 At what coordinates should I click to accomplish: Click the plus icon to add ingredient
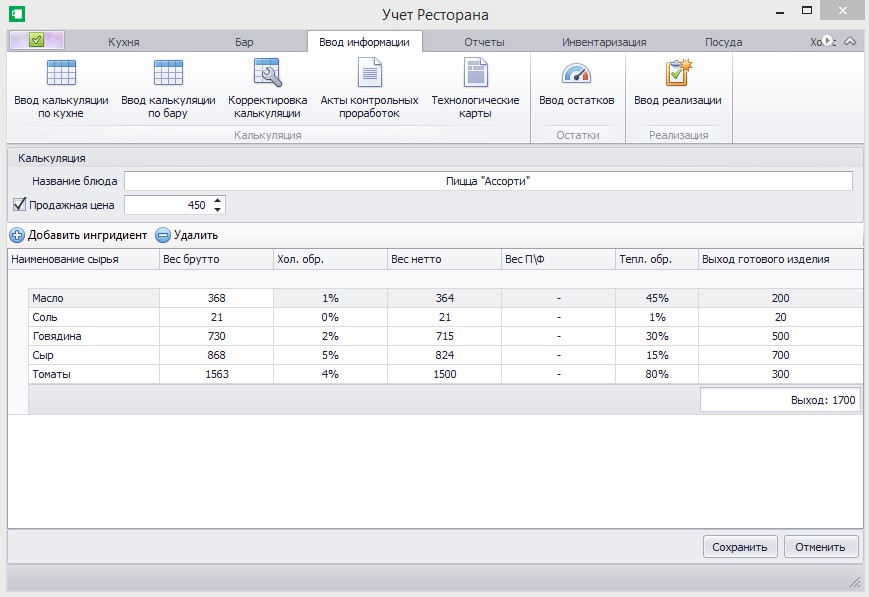(18, 235)
